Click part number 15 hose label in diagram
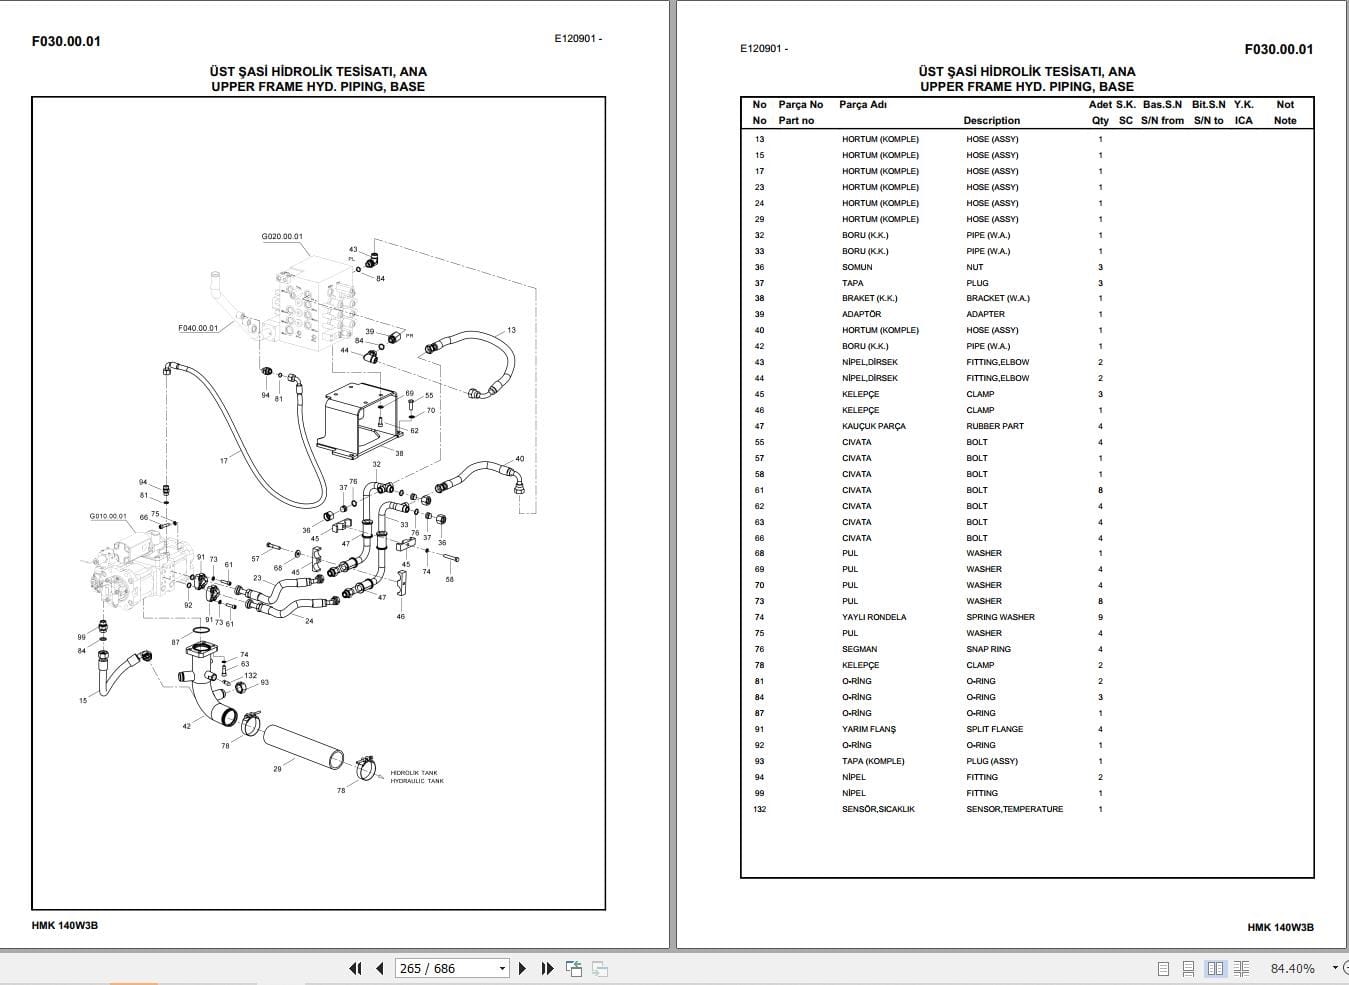The width and height of the screenshot is (1349, 985). 83,700
